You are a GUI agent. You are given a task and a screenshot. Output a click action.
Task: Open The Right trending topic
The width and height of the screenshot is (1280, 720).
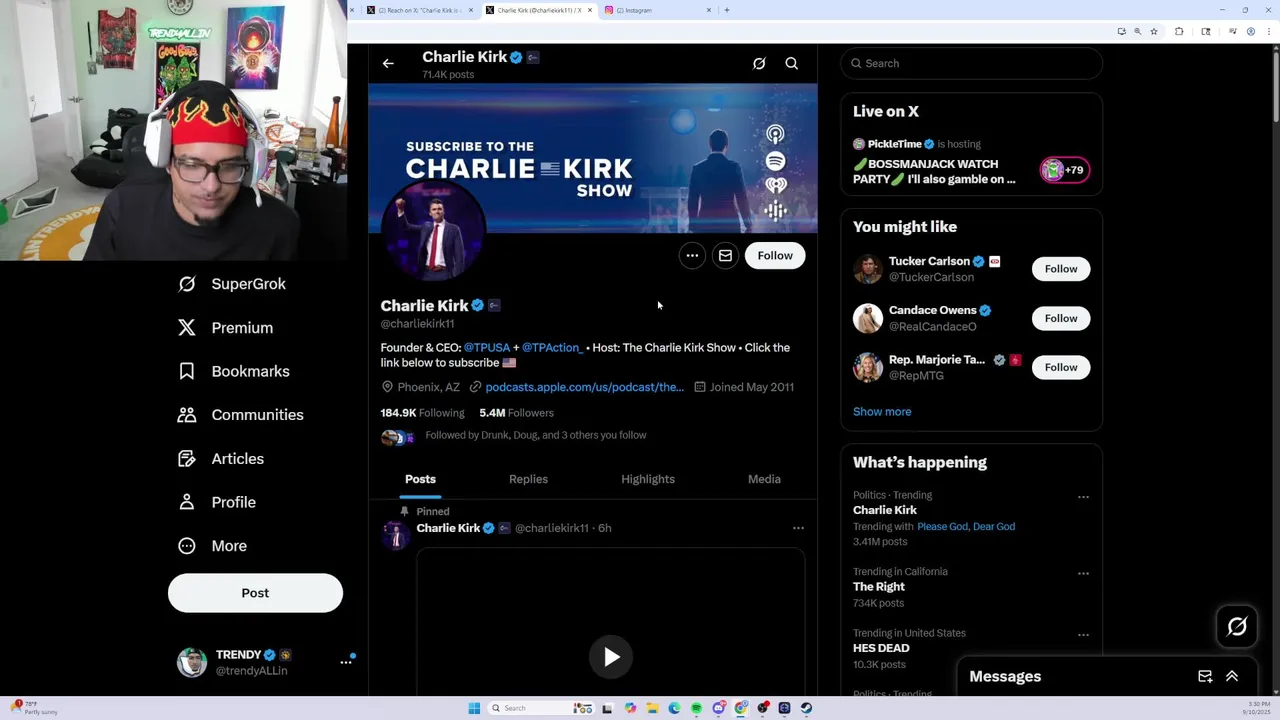[879, 587]
